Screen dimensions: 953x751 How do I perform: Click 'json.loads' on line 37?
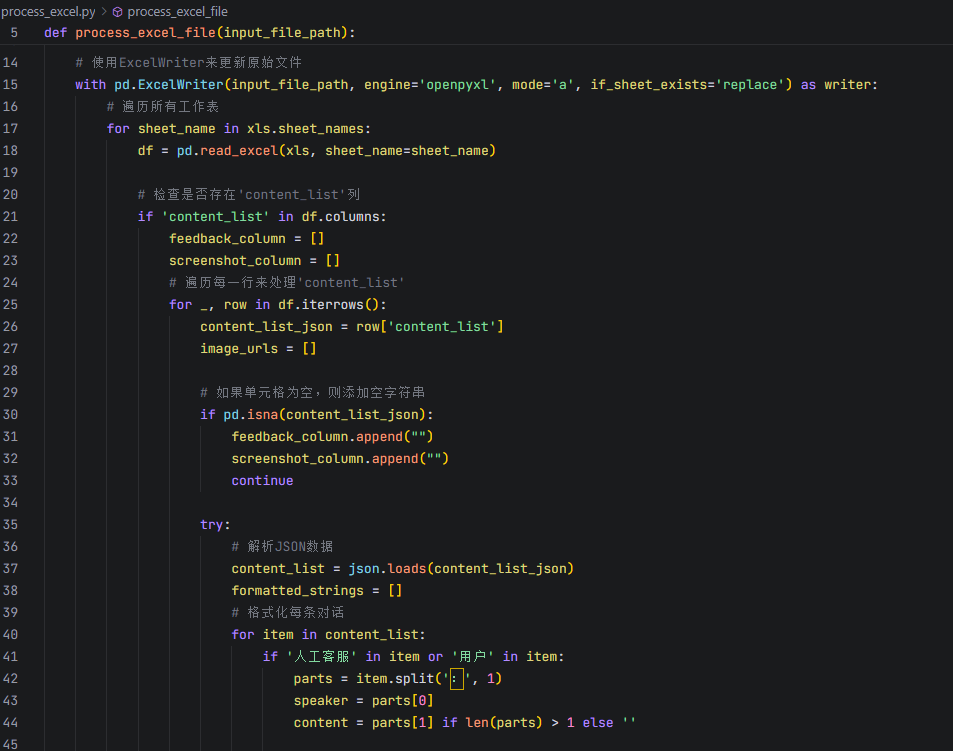tap(387, 569)
